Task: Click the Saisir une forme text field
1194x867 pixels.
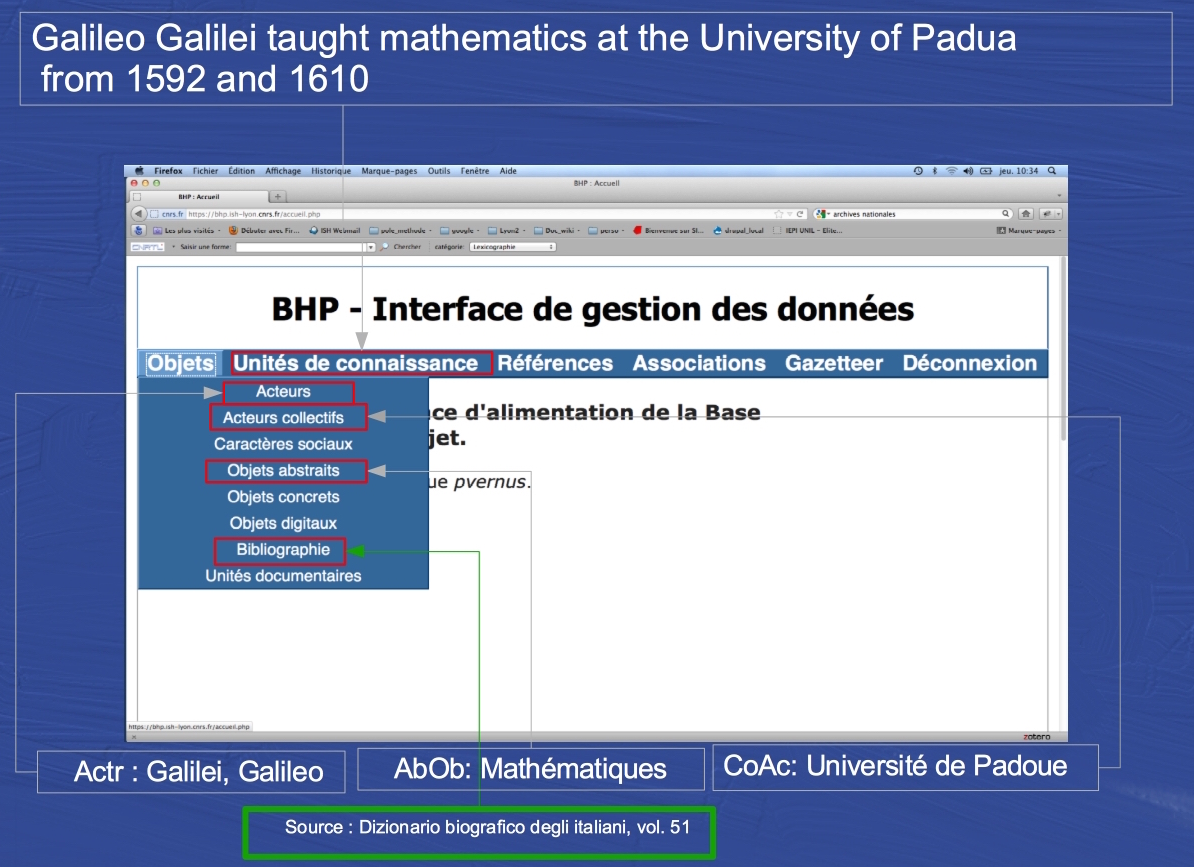Action: coord(300,247)
